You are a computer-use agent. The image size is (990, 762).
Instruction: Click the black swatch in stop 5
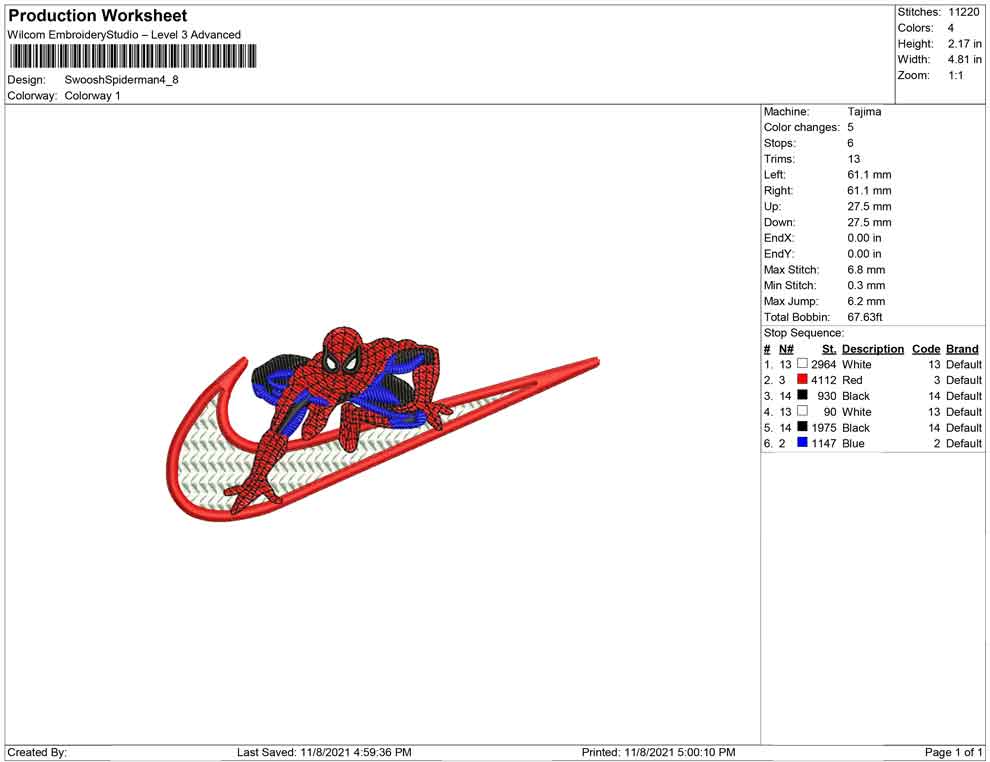(802, 427)
